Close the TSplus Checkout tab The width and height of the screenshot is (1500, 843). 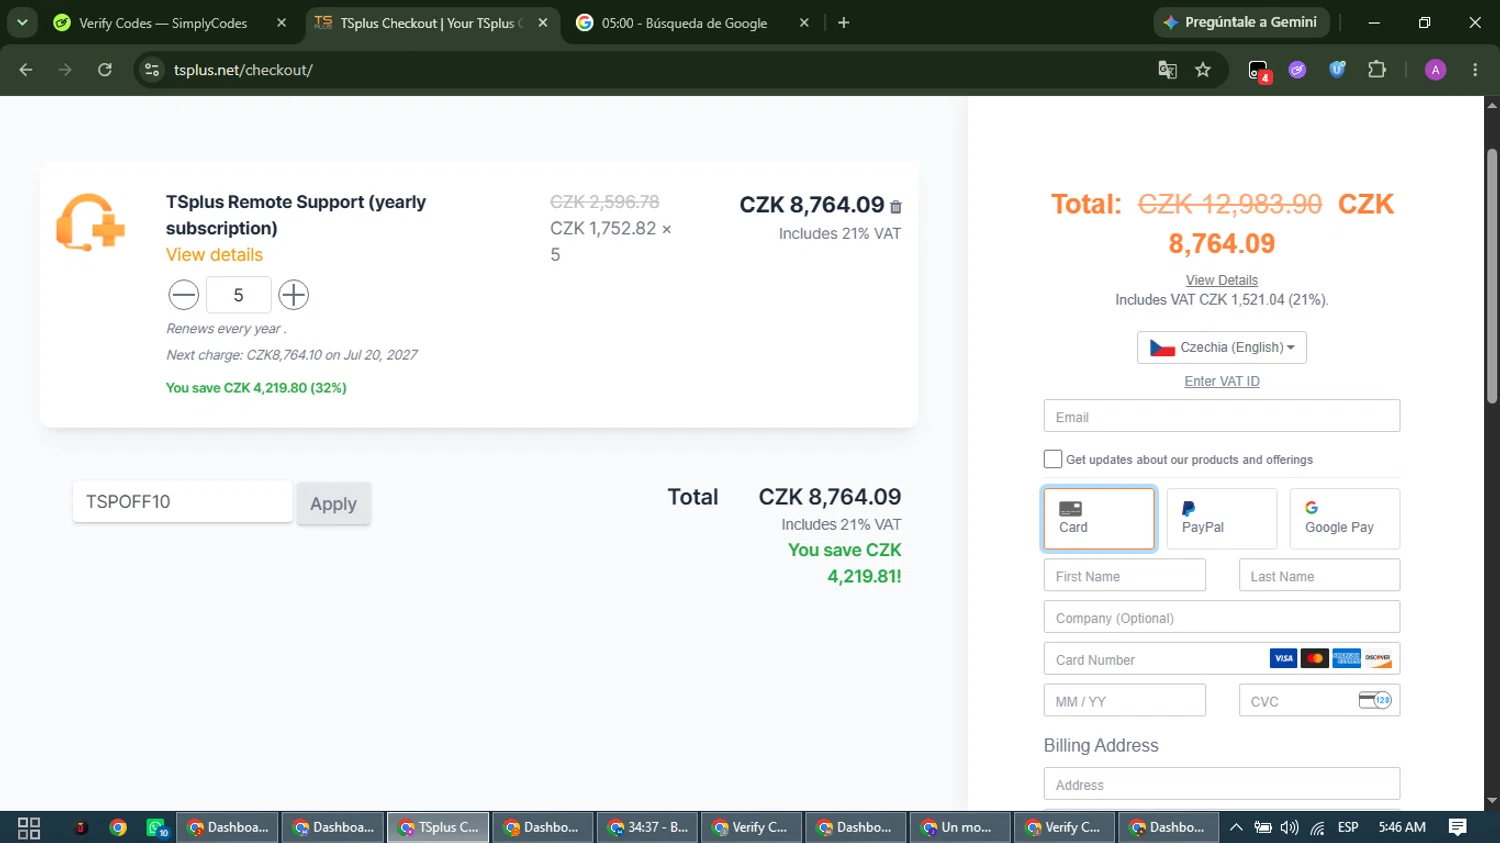[543, 23]
